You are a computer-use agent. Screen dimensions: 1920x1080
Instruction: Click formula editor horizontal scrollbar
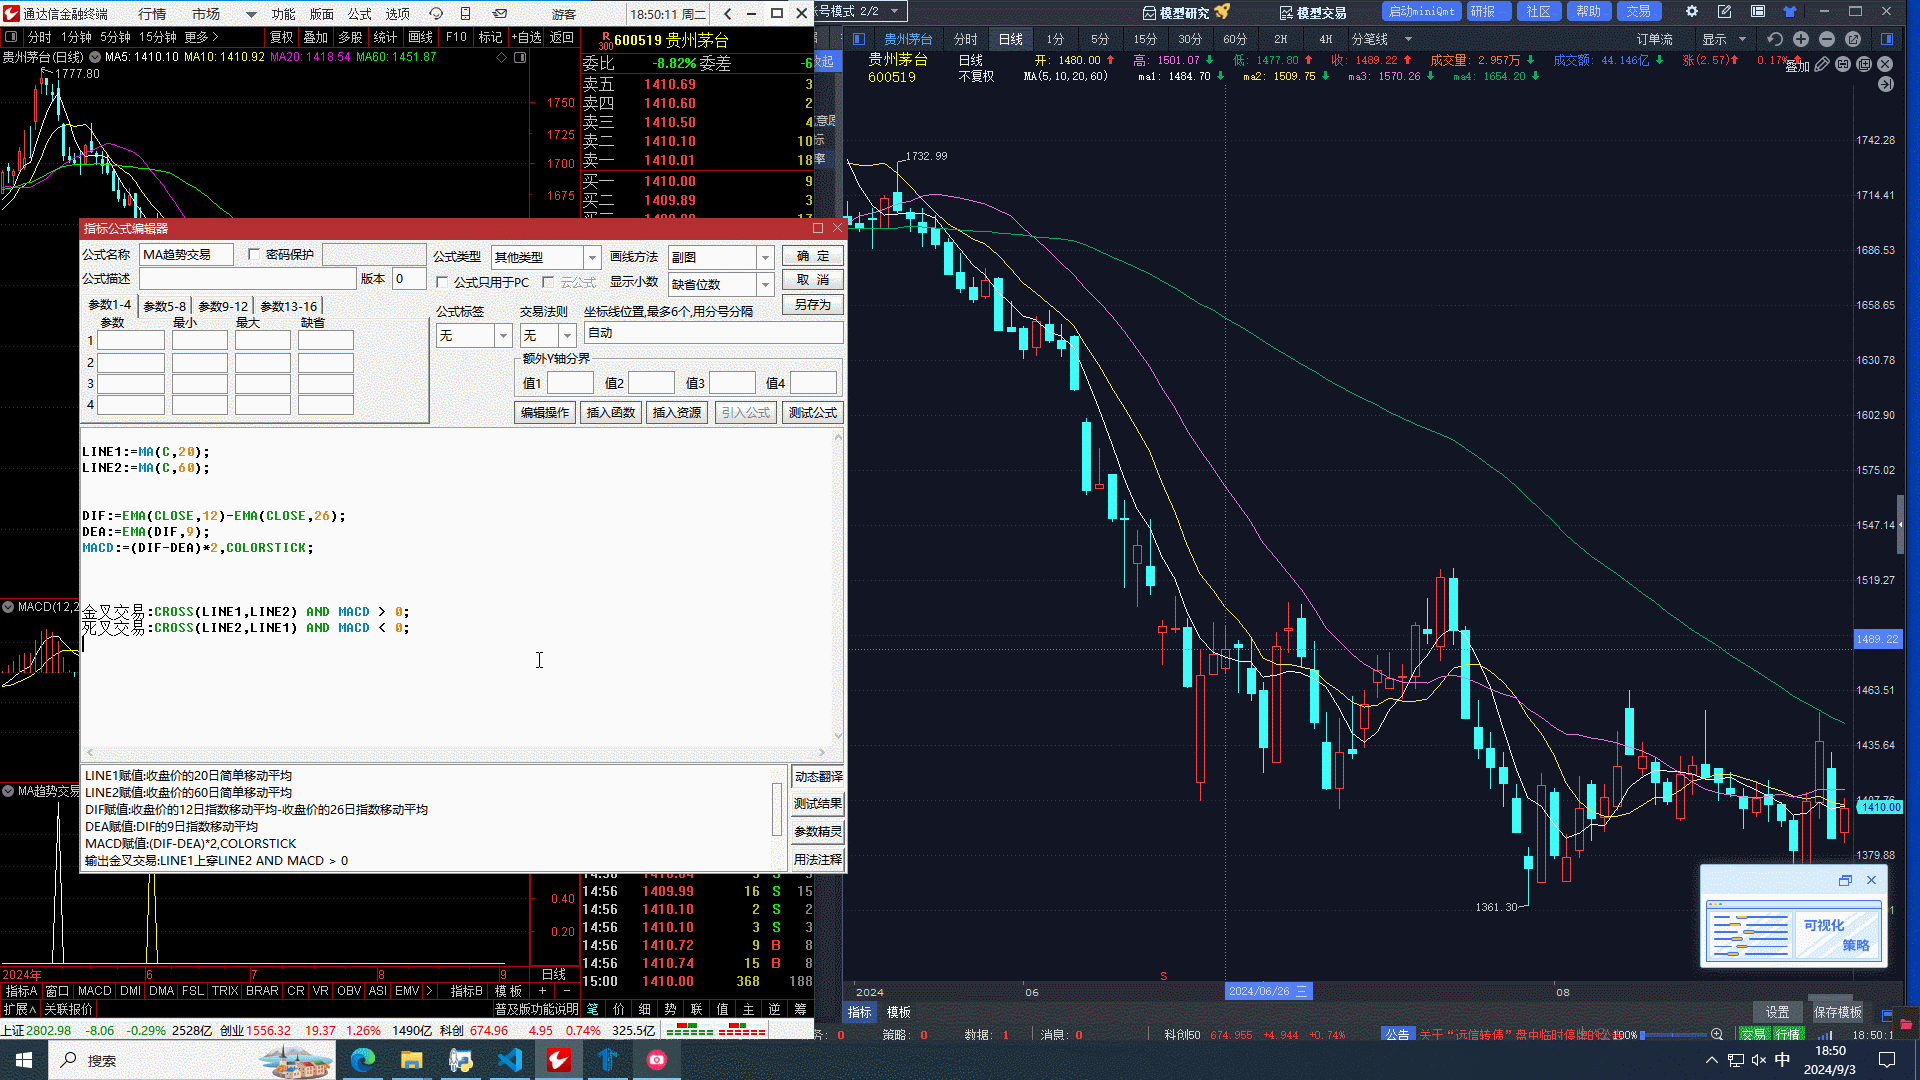pyautogui.click(x=455, y=752)
